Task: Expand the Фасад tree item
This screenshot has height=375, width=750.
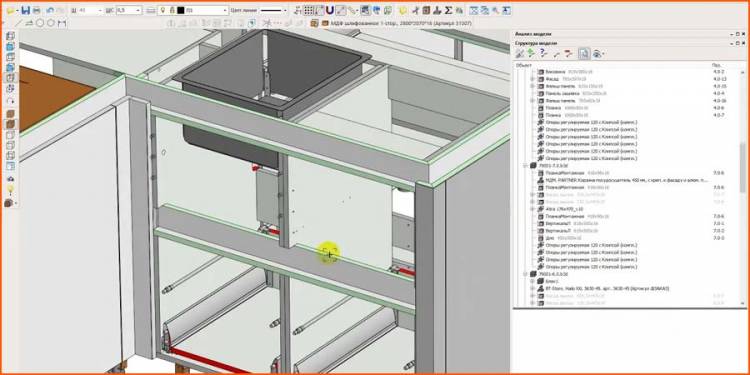Action: pos(532,79)
